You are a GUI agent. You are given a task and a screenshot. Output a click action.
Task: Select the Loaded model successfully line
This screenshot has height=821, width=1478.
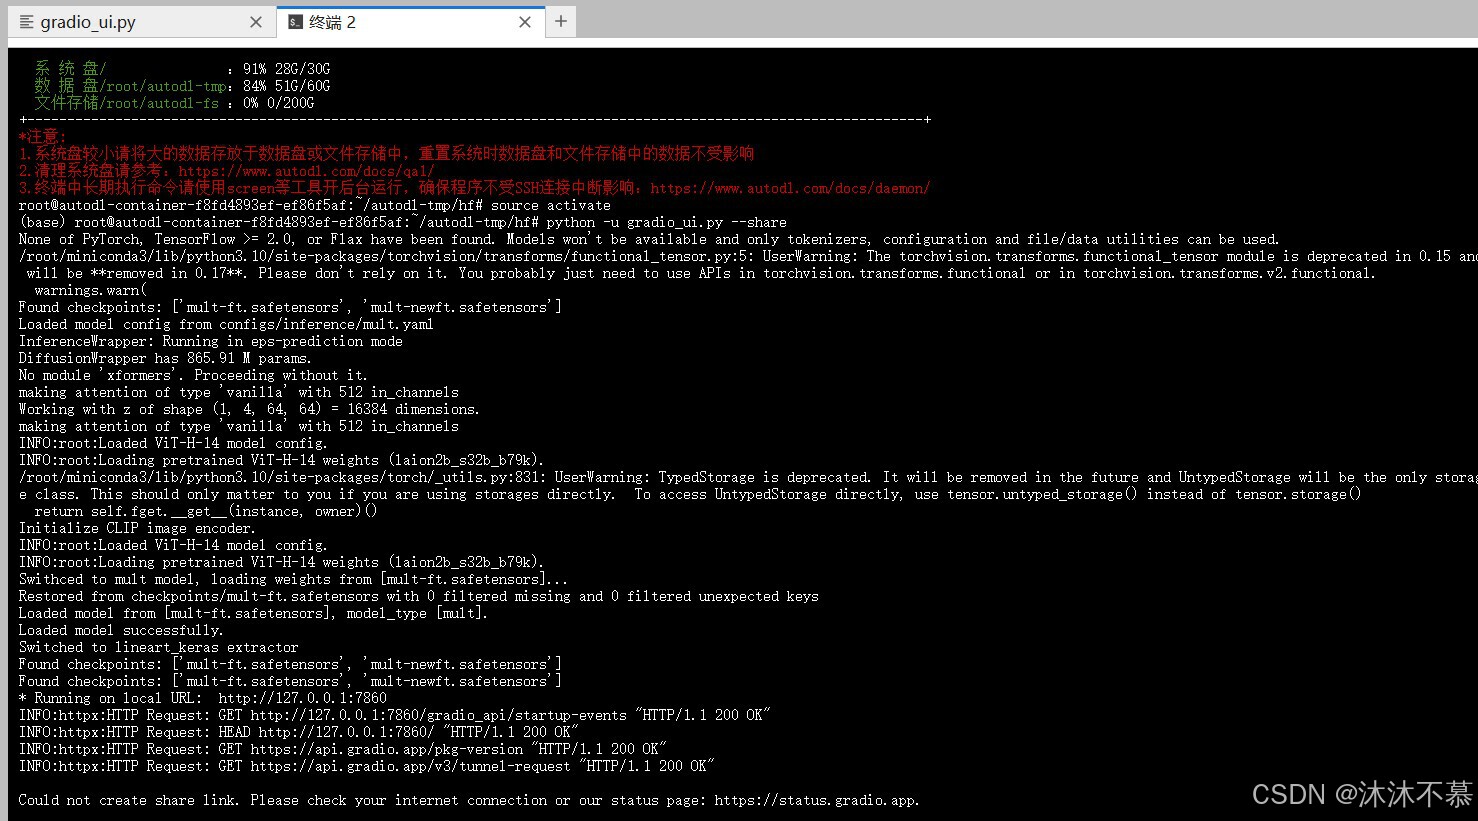click(x=120, y=629)
